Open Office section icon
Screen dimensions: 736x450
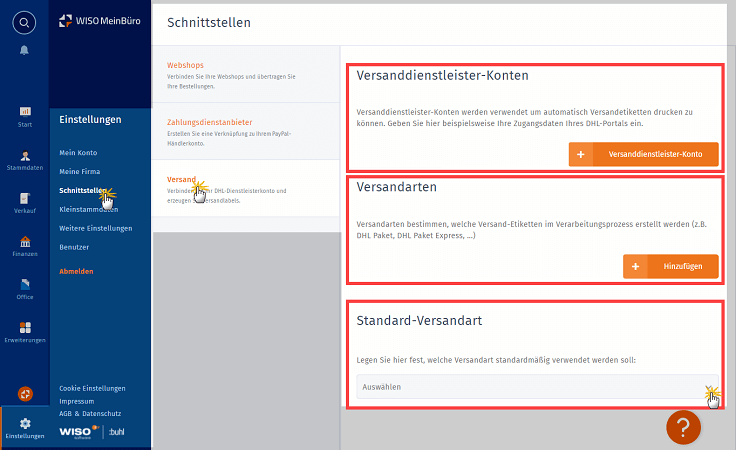click(x=25, y=284)
